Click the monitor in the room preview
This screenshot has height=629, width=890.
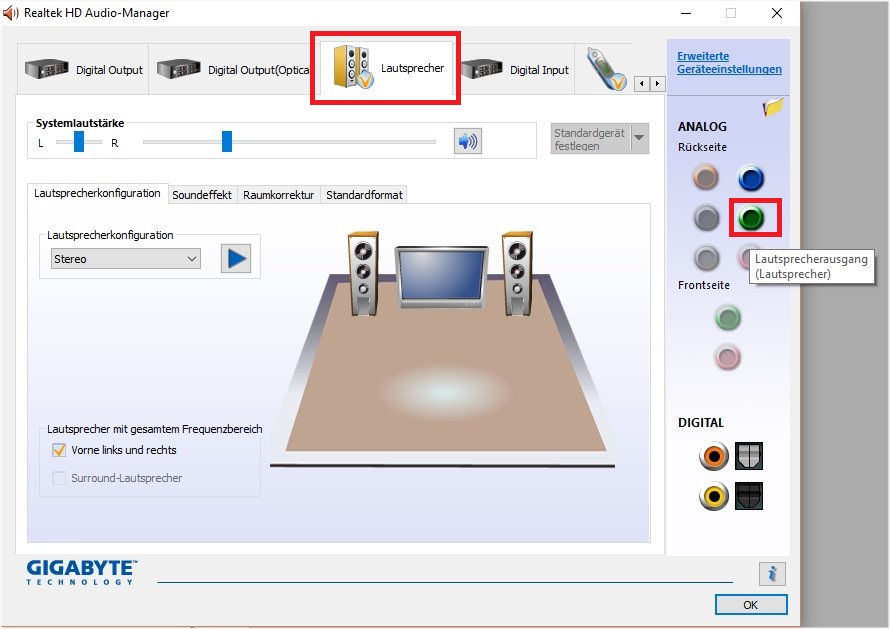[442, 277]
